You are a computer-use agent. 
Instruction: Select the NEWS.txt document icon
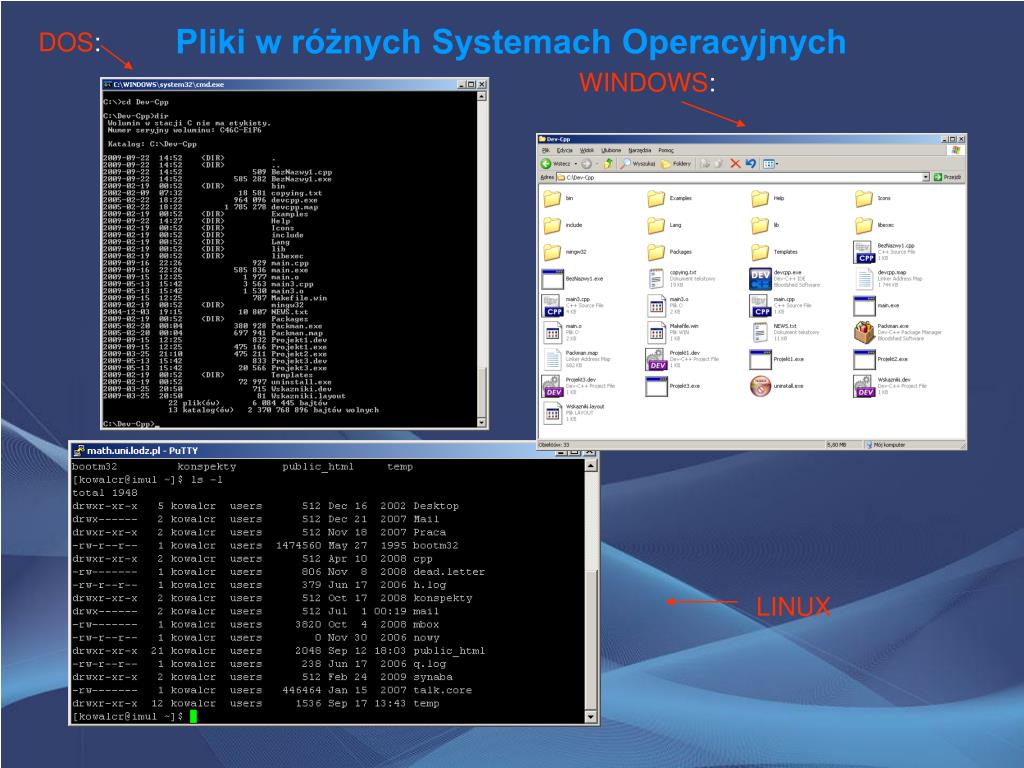[760, 332]
